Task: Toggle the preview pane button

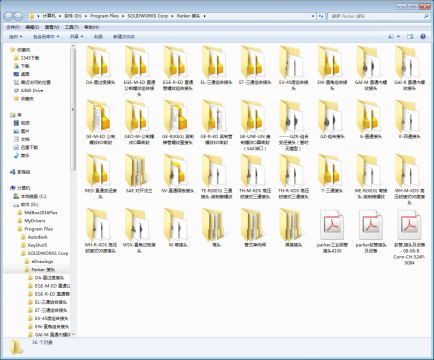Action: [x=410, y=37]
